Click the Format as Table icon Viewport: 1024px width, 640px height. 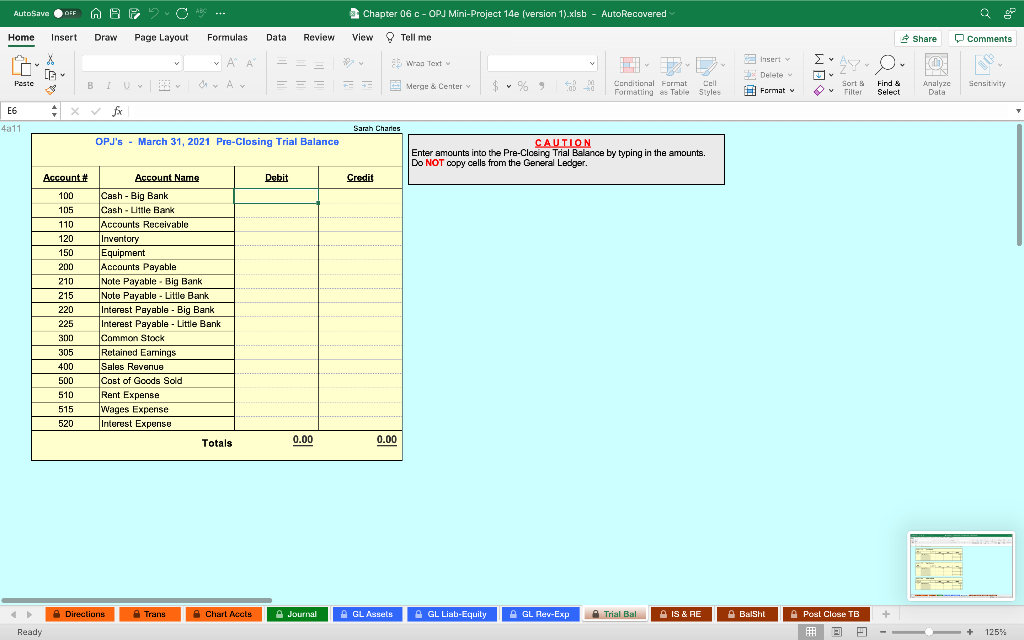(x=671, y=65)
